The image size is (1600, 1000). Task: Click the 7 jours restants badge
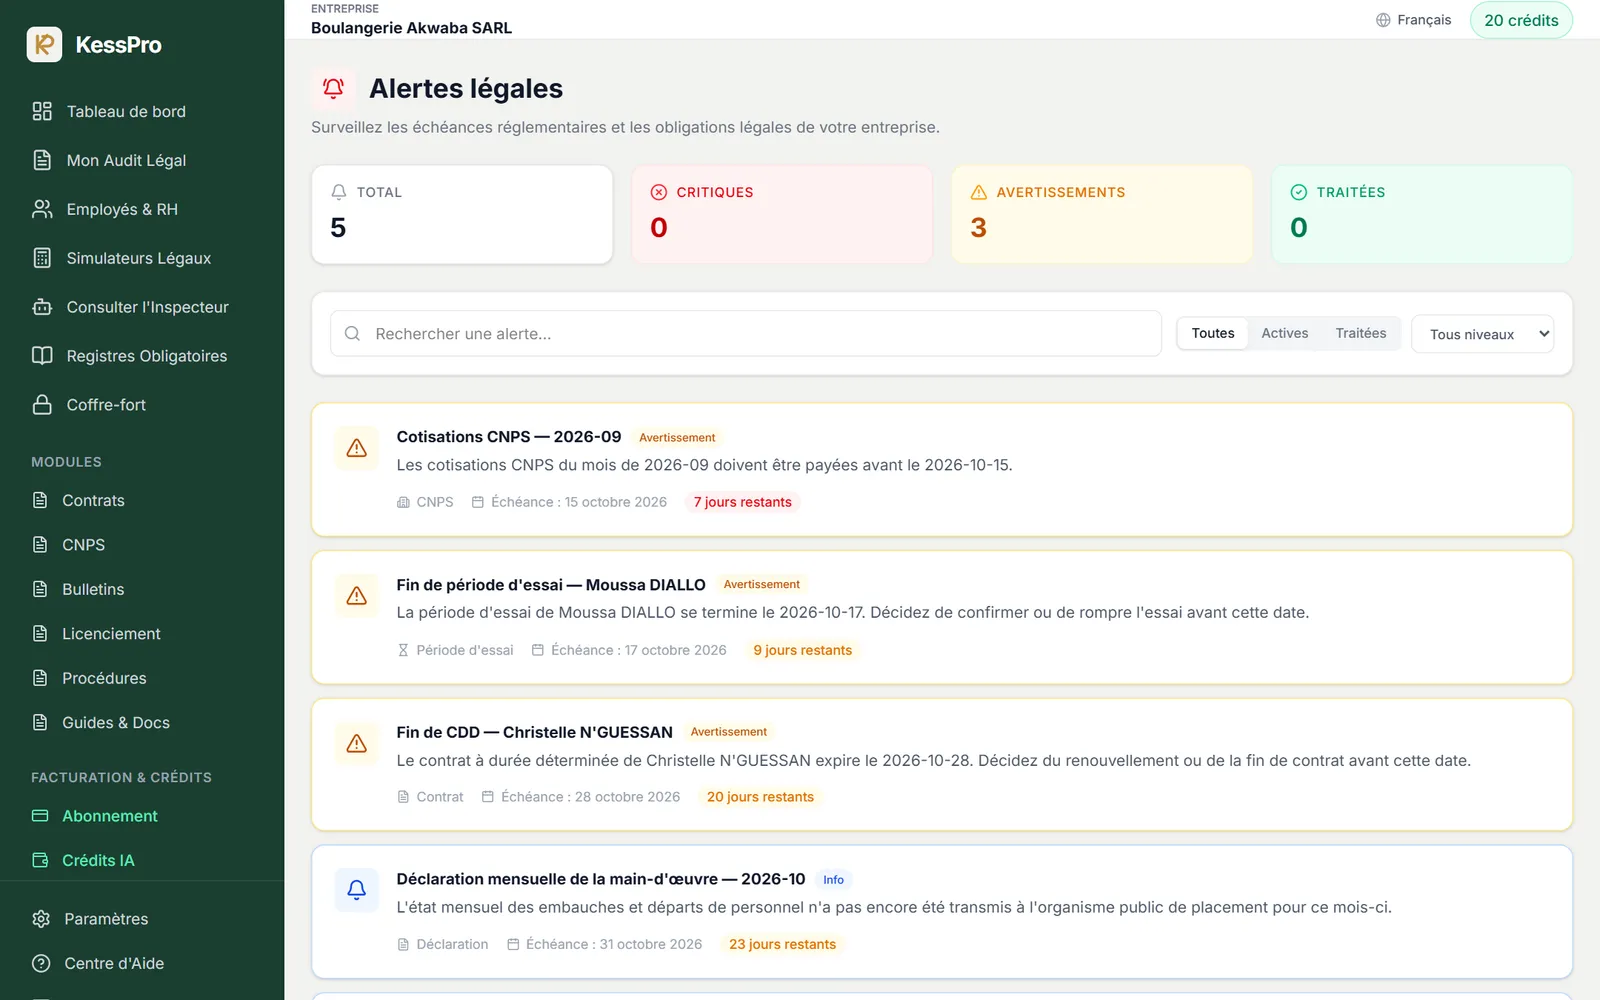(x=743, y=502)
